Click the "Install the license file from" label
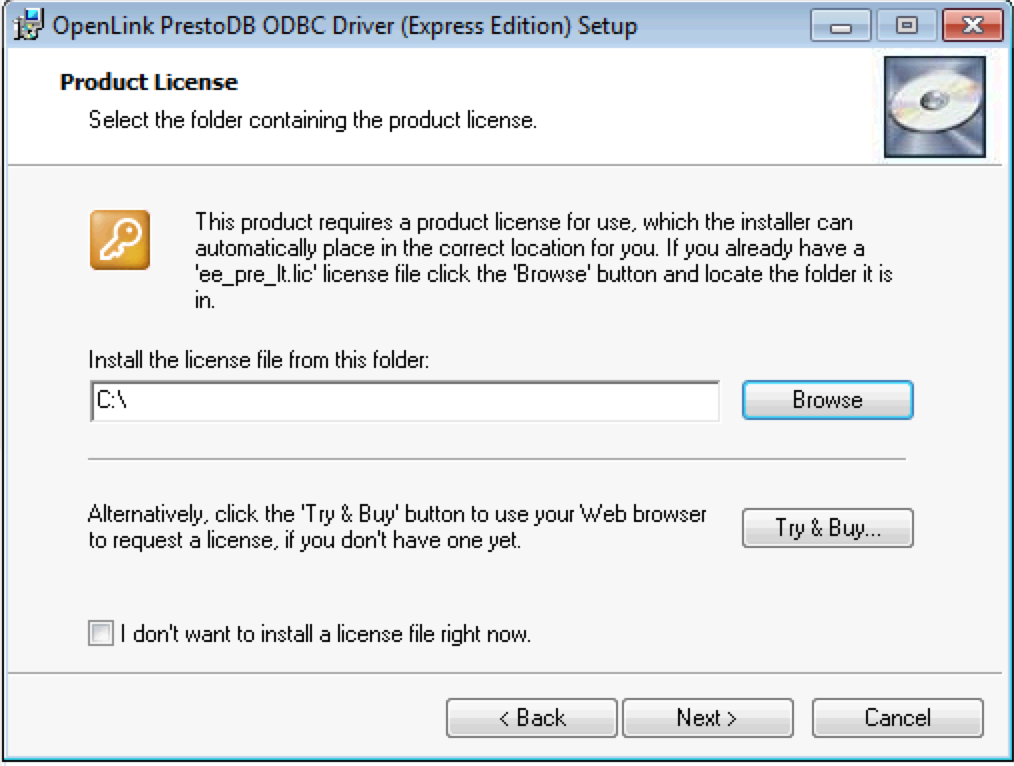 pyautogui.click(x=259, y=360)
